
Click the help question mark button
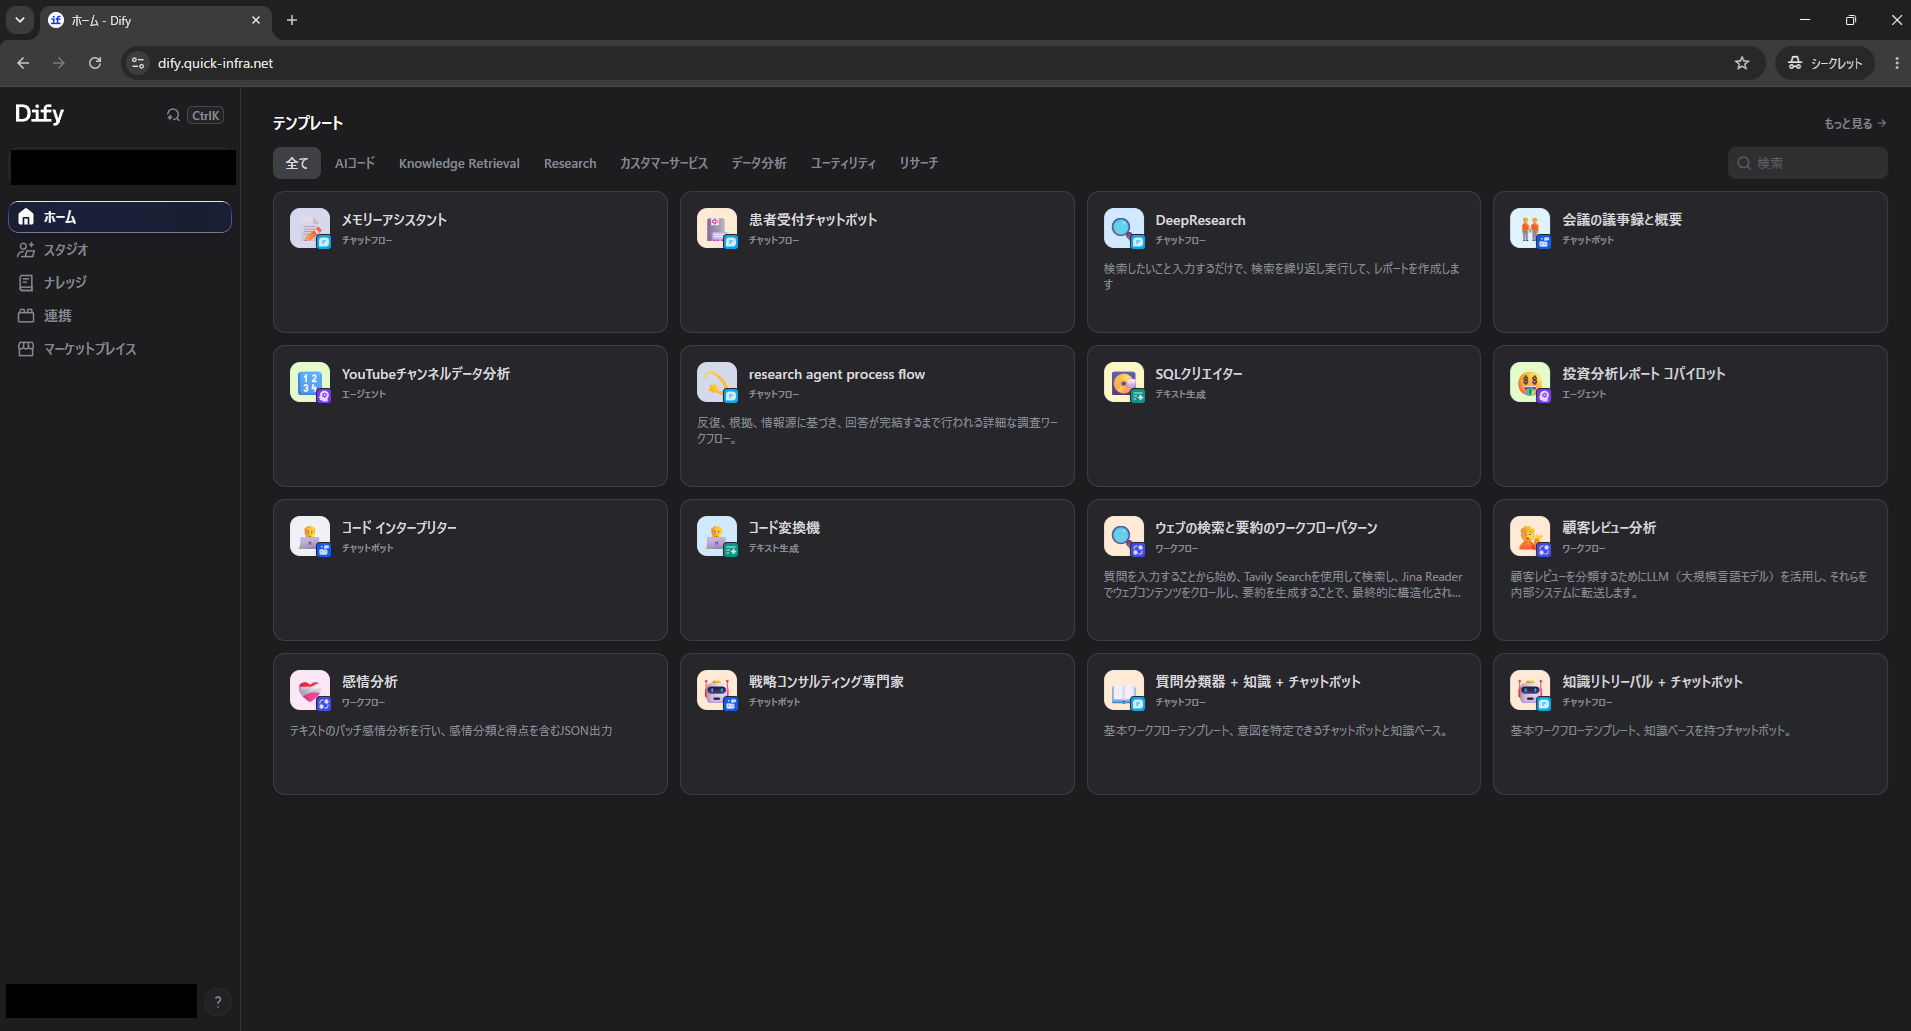click(218, 1002)
